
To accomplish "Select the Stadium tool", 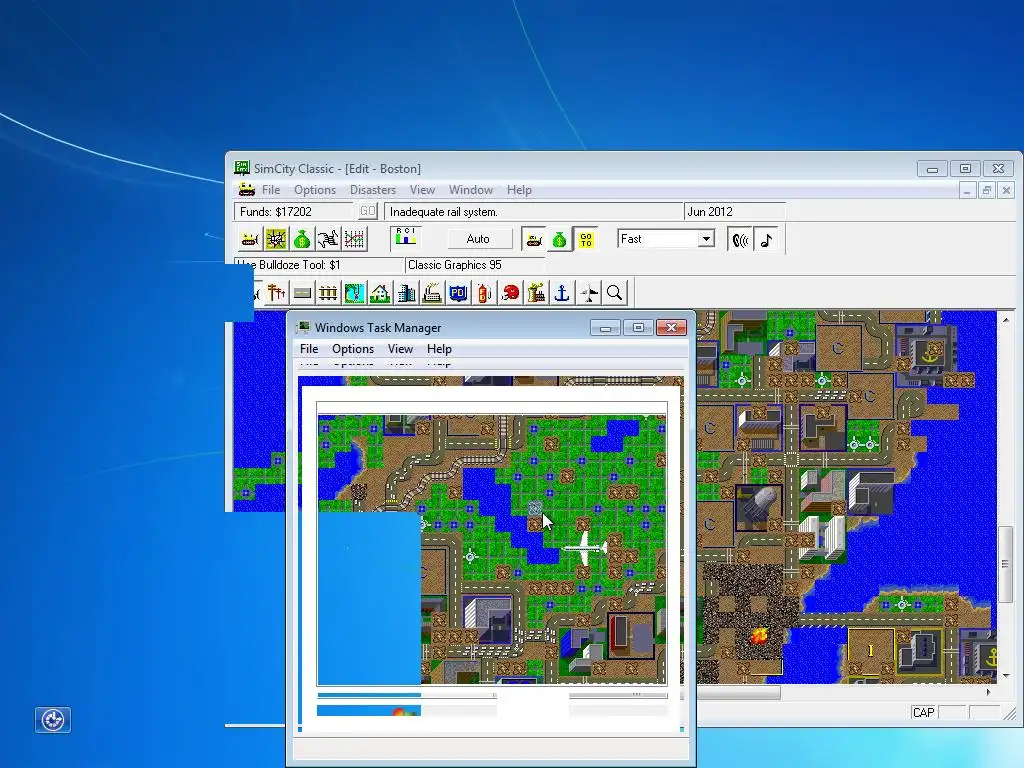I will [510, 293].
